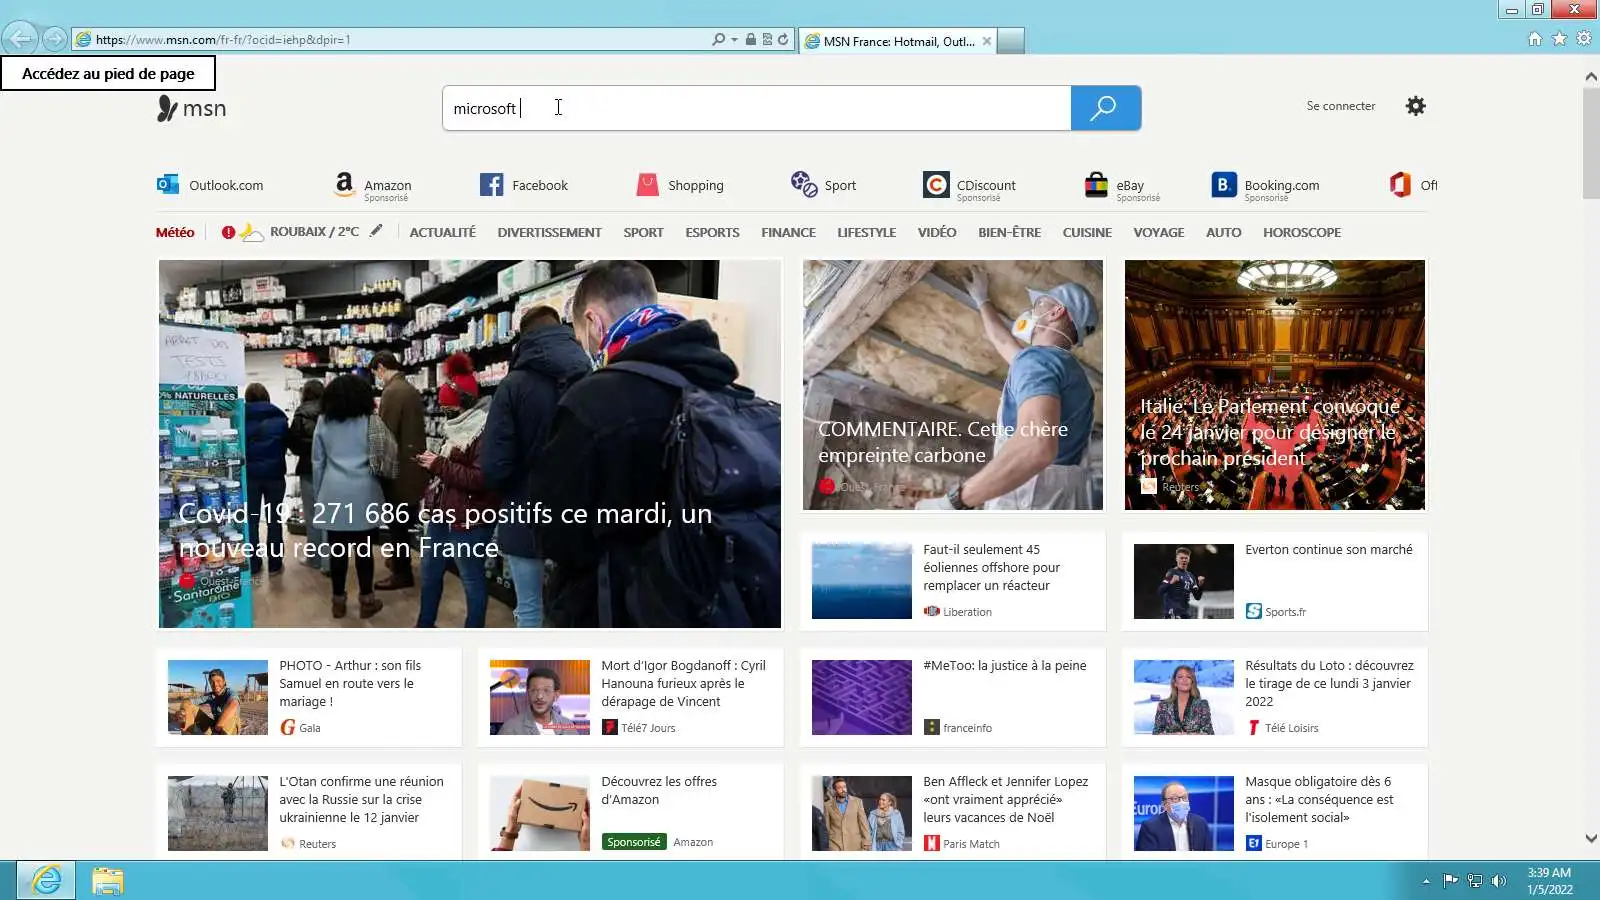Open Shopping shortcut icon

tap(648, 185)
